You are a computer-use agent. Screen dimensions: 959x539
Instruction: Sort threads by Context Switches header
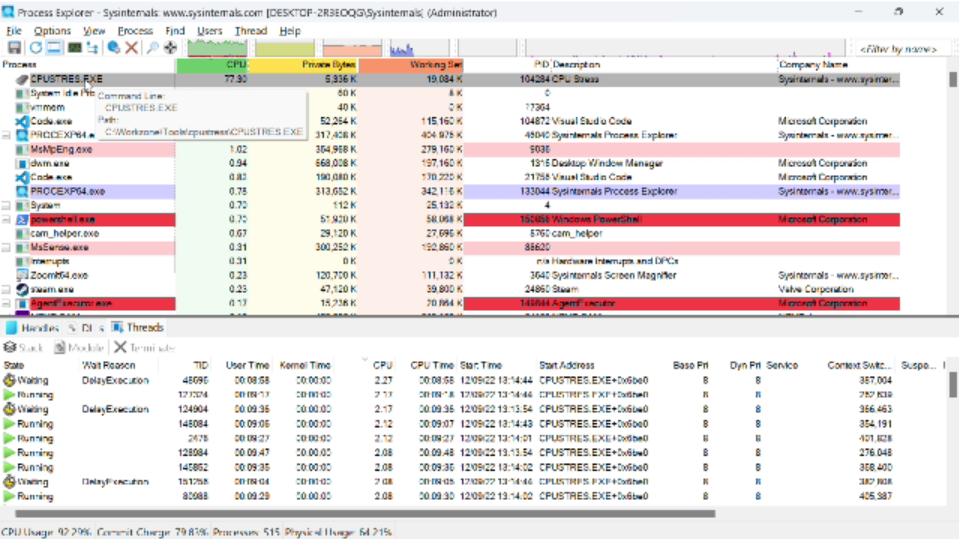coord(858,365)
